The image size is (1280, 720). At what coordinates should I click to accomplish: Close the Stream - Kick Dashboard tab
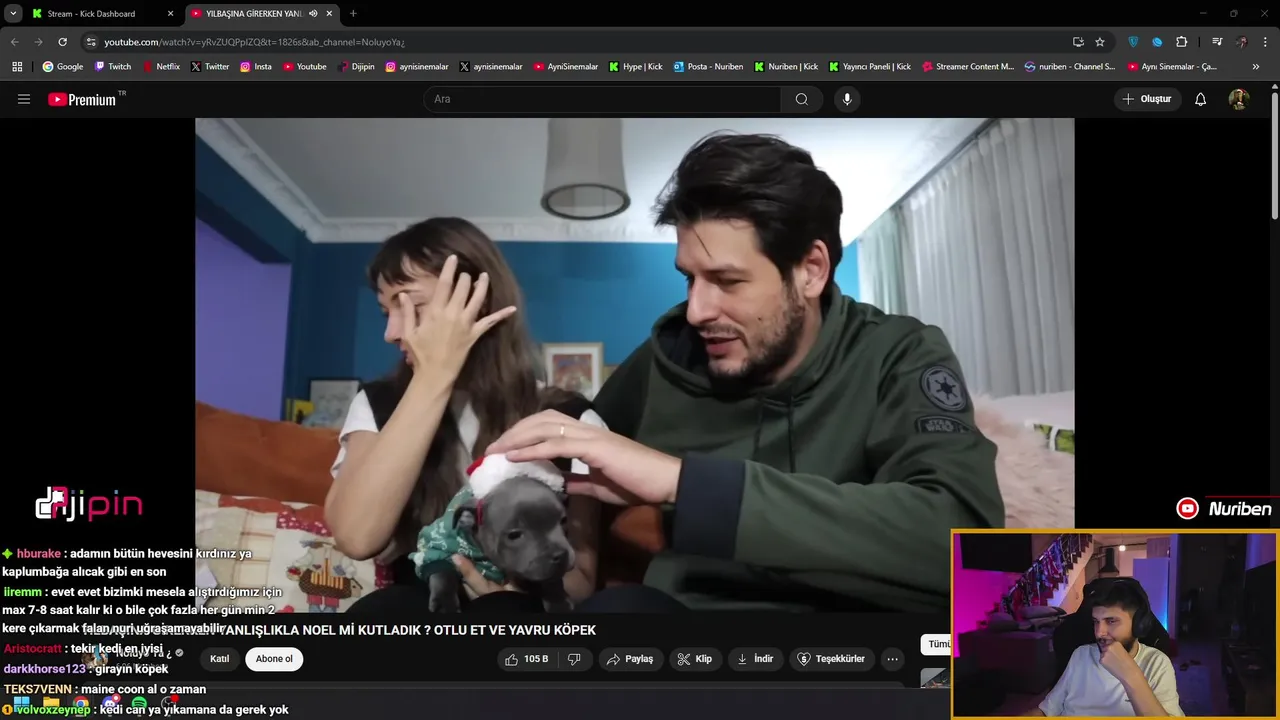pyautogui.click(x=170, y=14)
